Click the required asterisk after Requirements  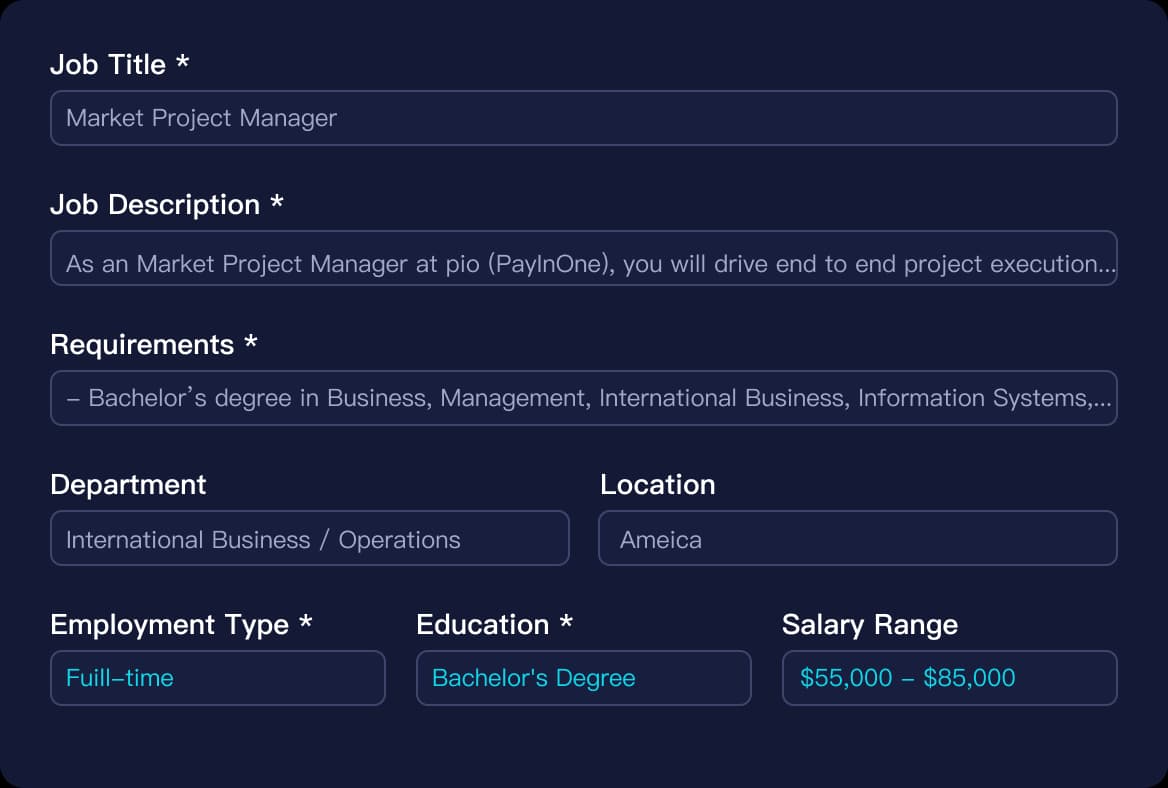[251, 342]
